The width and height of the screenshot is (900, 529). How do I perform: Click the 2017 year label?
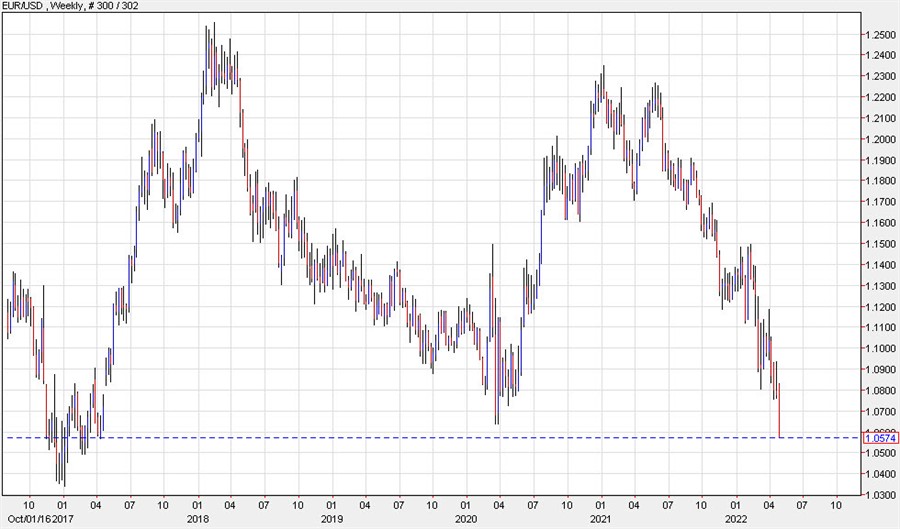[63, 519]
